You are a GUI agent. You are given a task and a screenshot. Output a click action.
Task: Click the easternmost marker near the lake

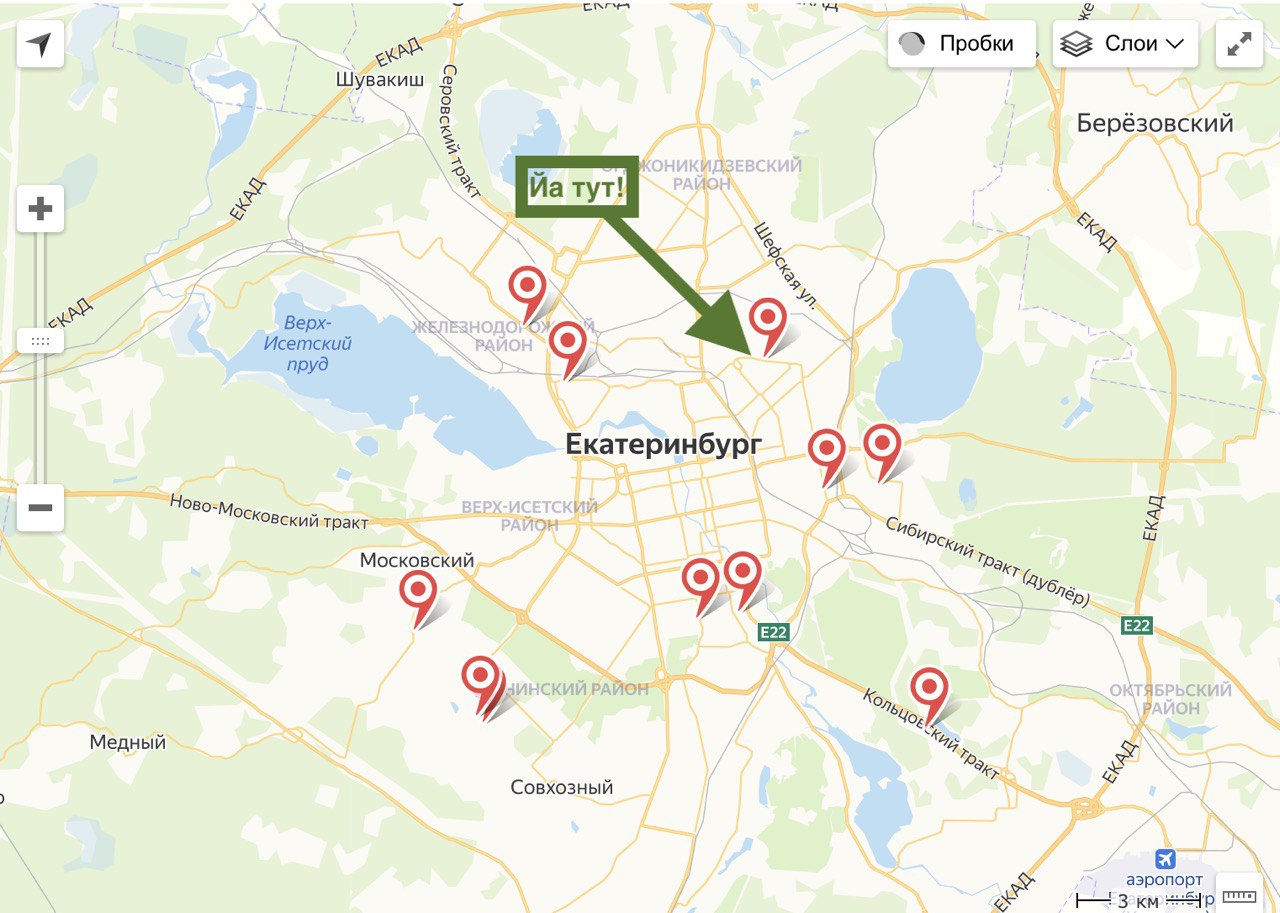(x=883, y=452)
